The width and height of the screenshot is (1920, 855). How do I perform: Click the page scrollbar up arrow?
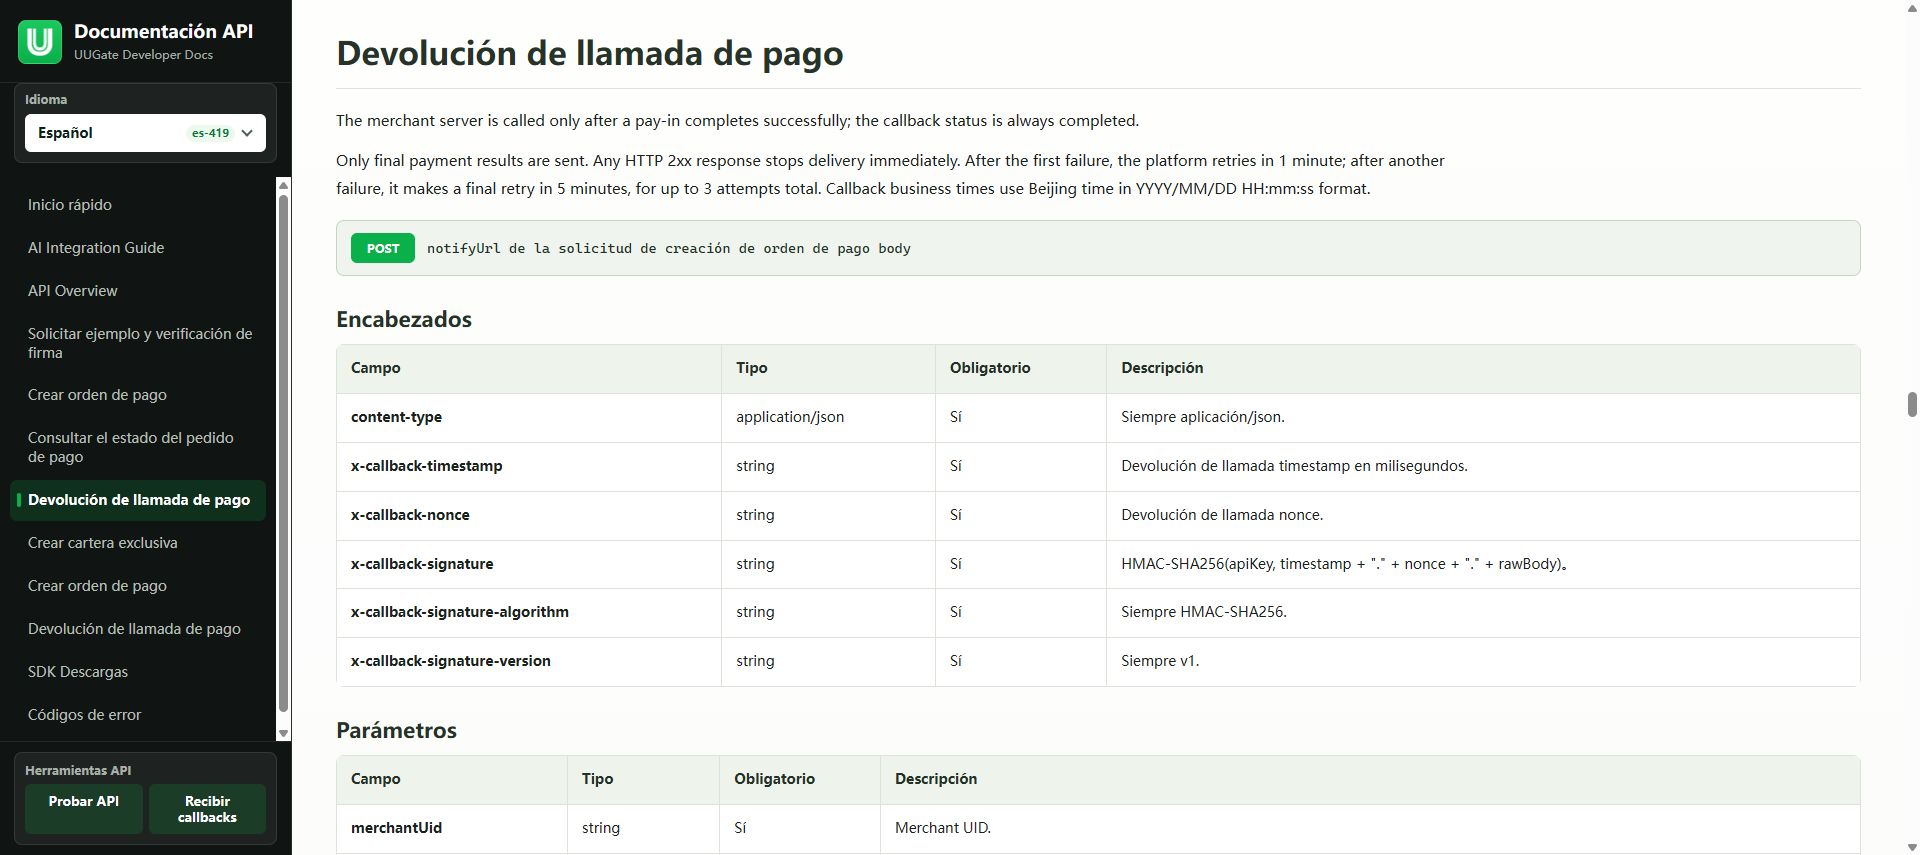point(1911,8)
